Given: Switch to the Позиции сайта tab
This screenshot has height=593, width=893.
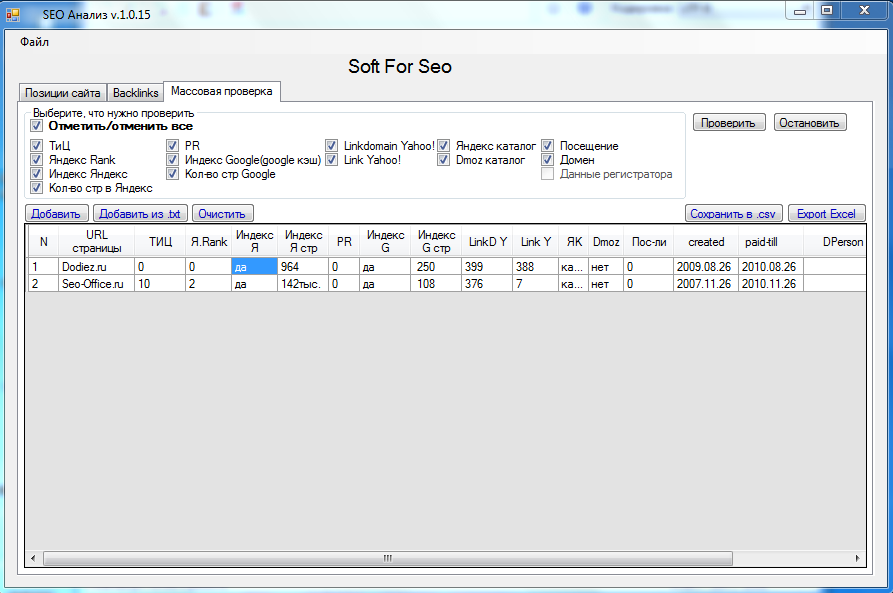Looking at the screenshot, I should coord(63,93).
